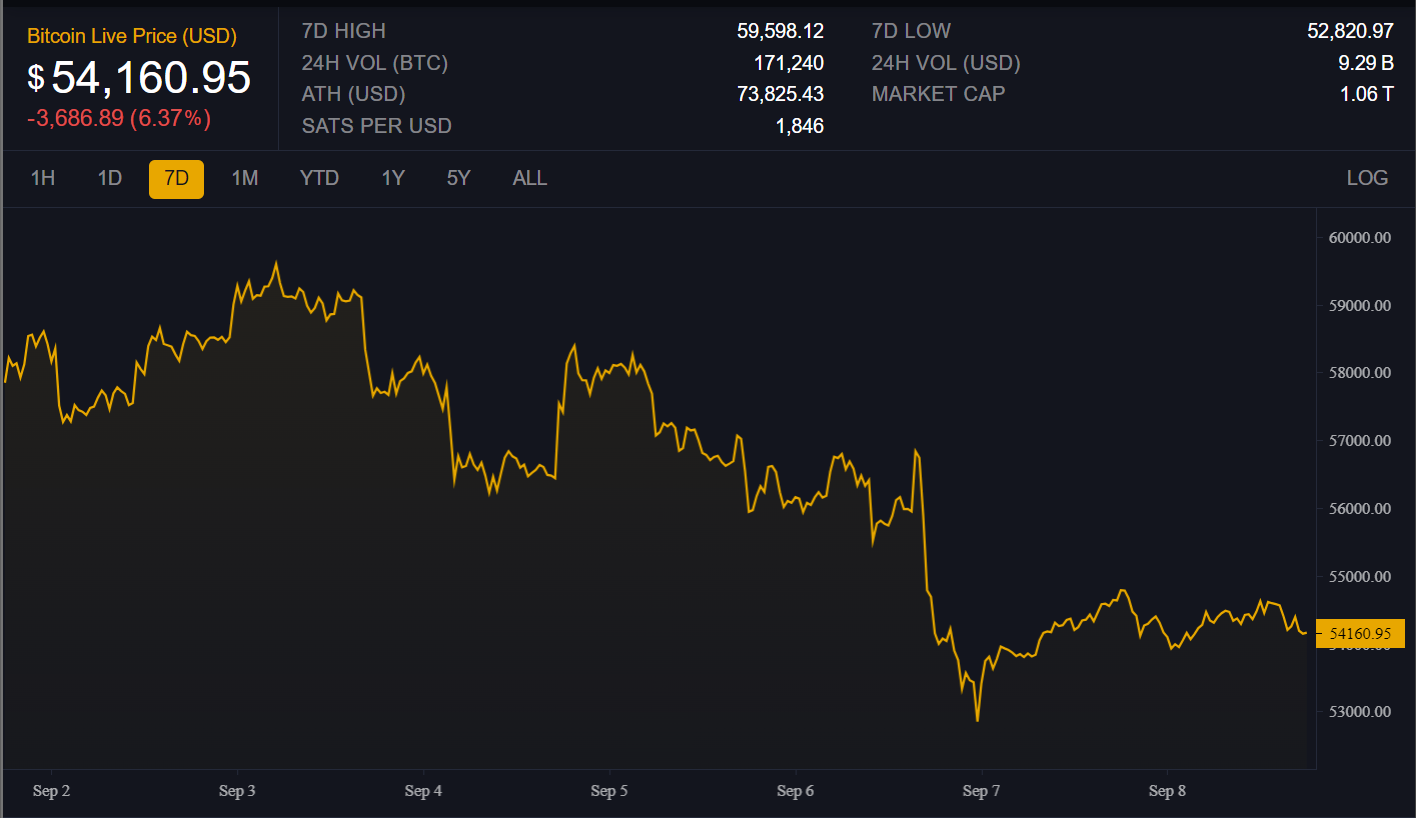Click the 7D LOW value 52,820.97

(1350, 31)
